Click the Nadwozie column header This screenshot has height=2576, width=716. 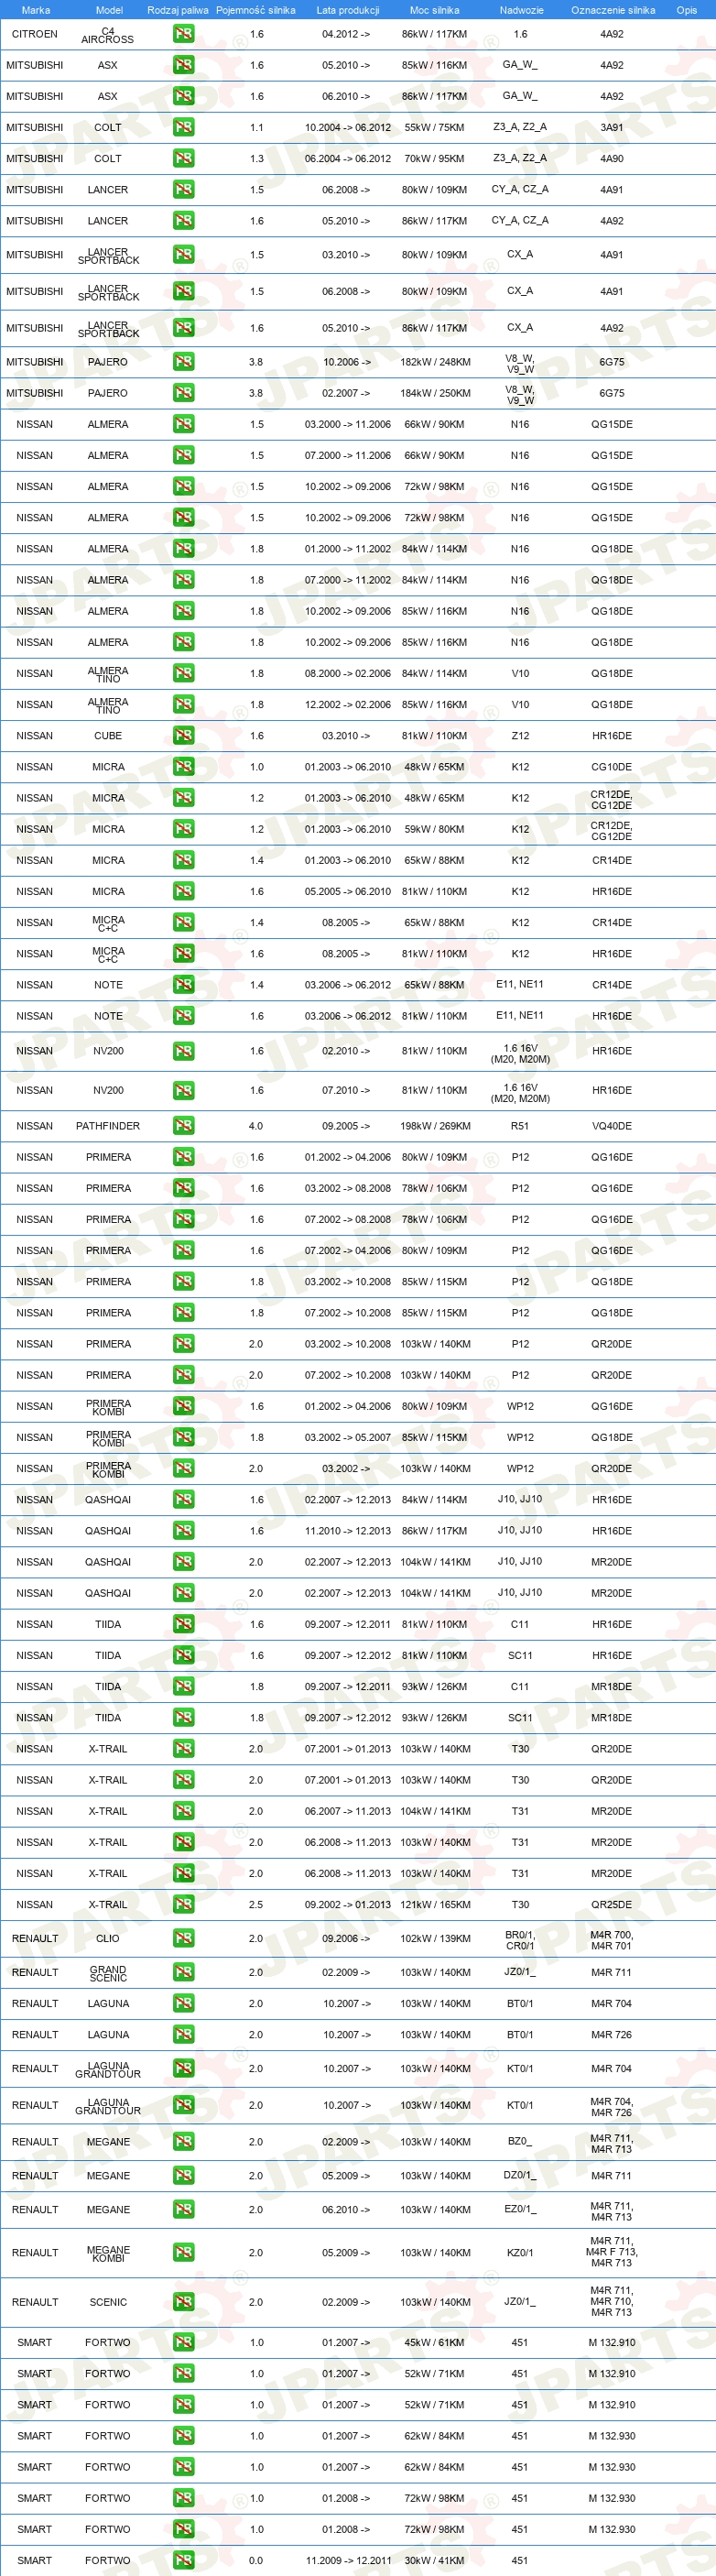point(522,10)
